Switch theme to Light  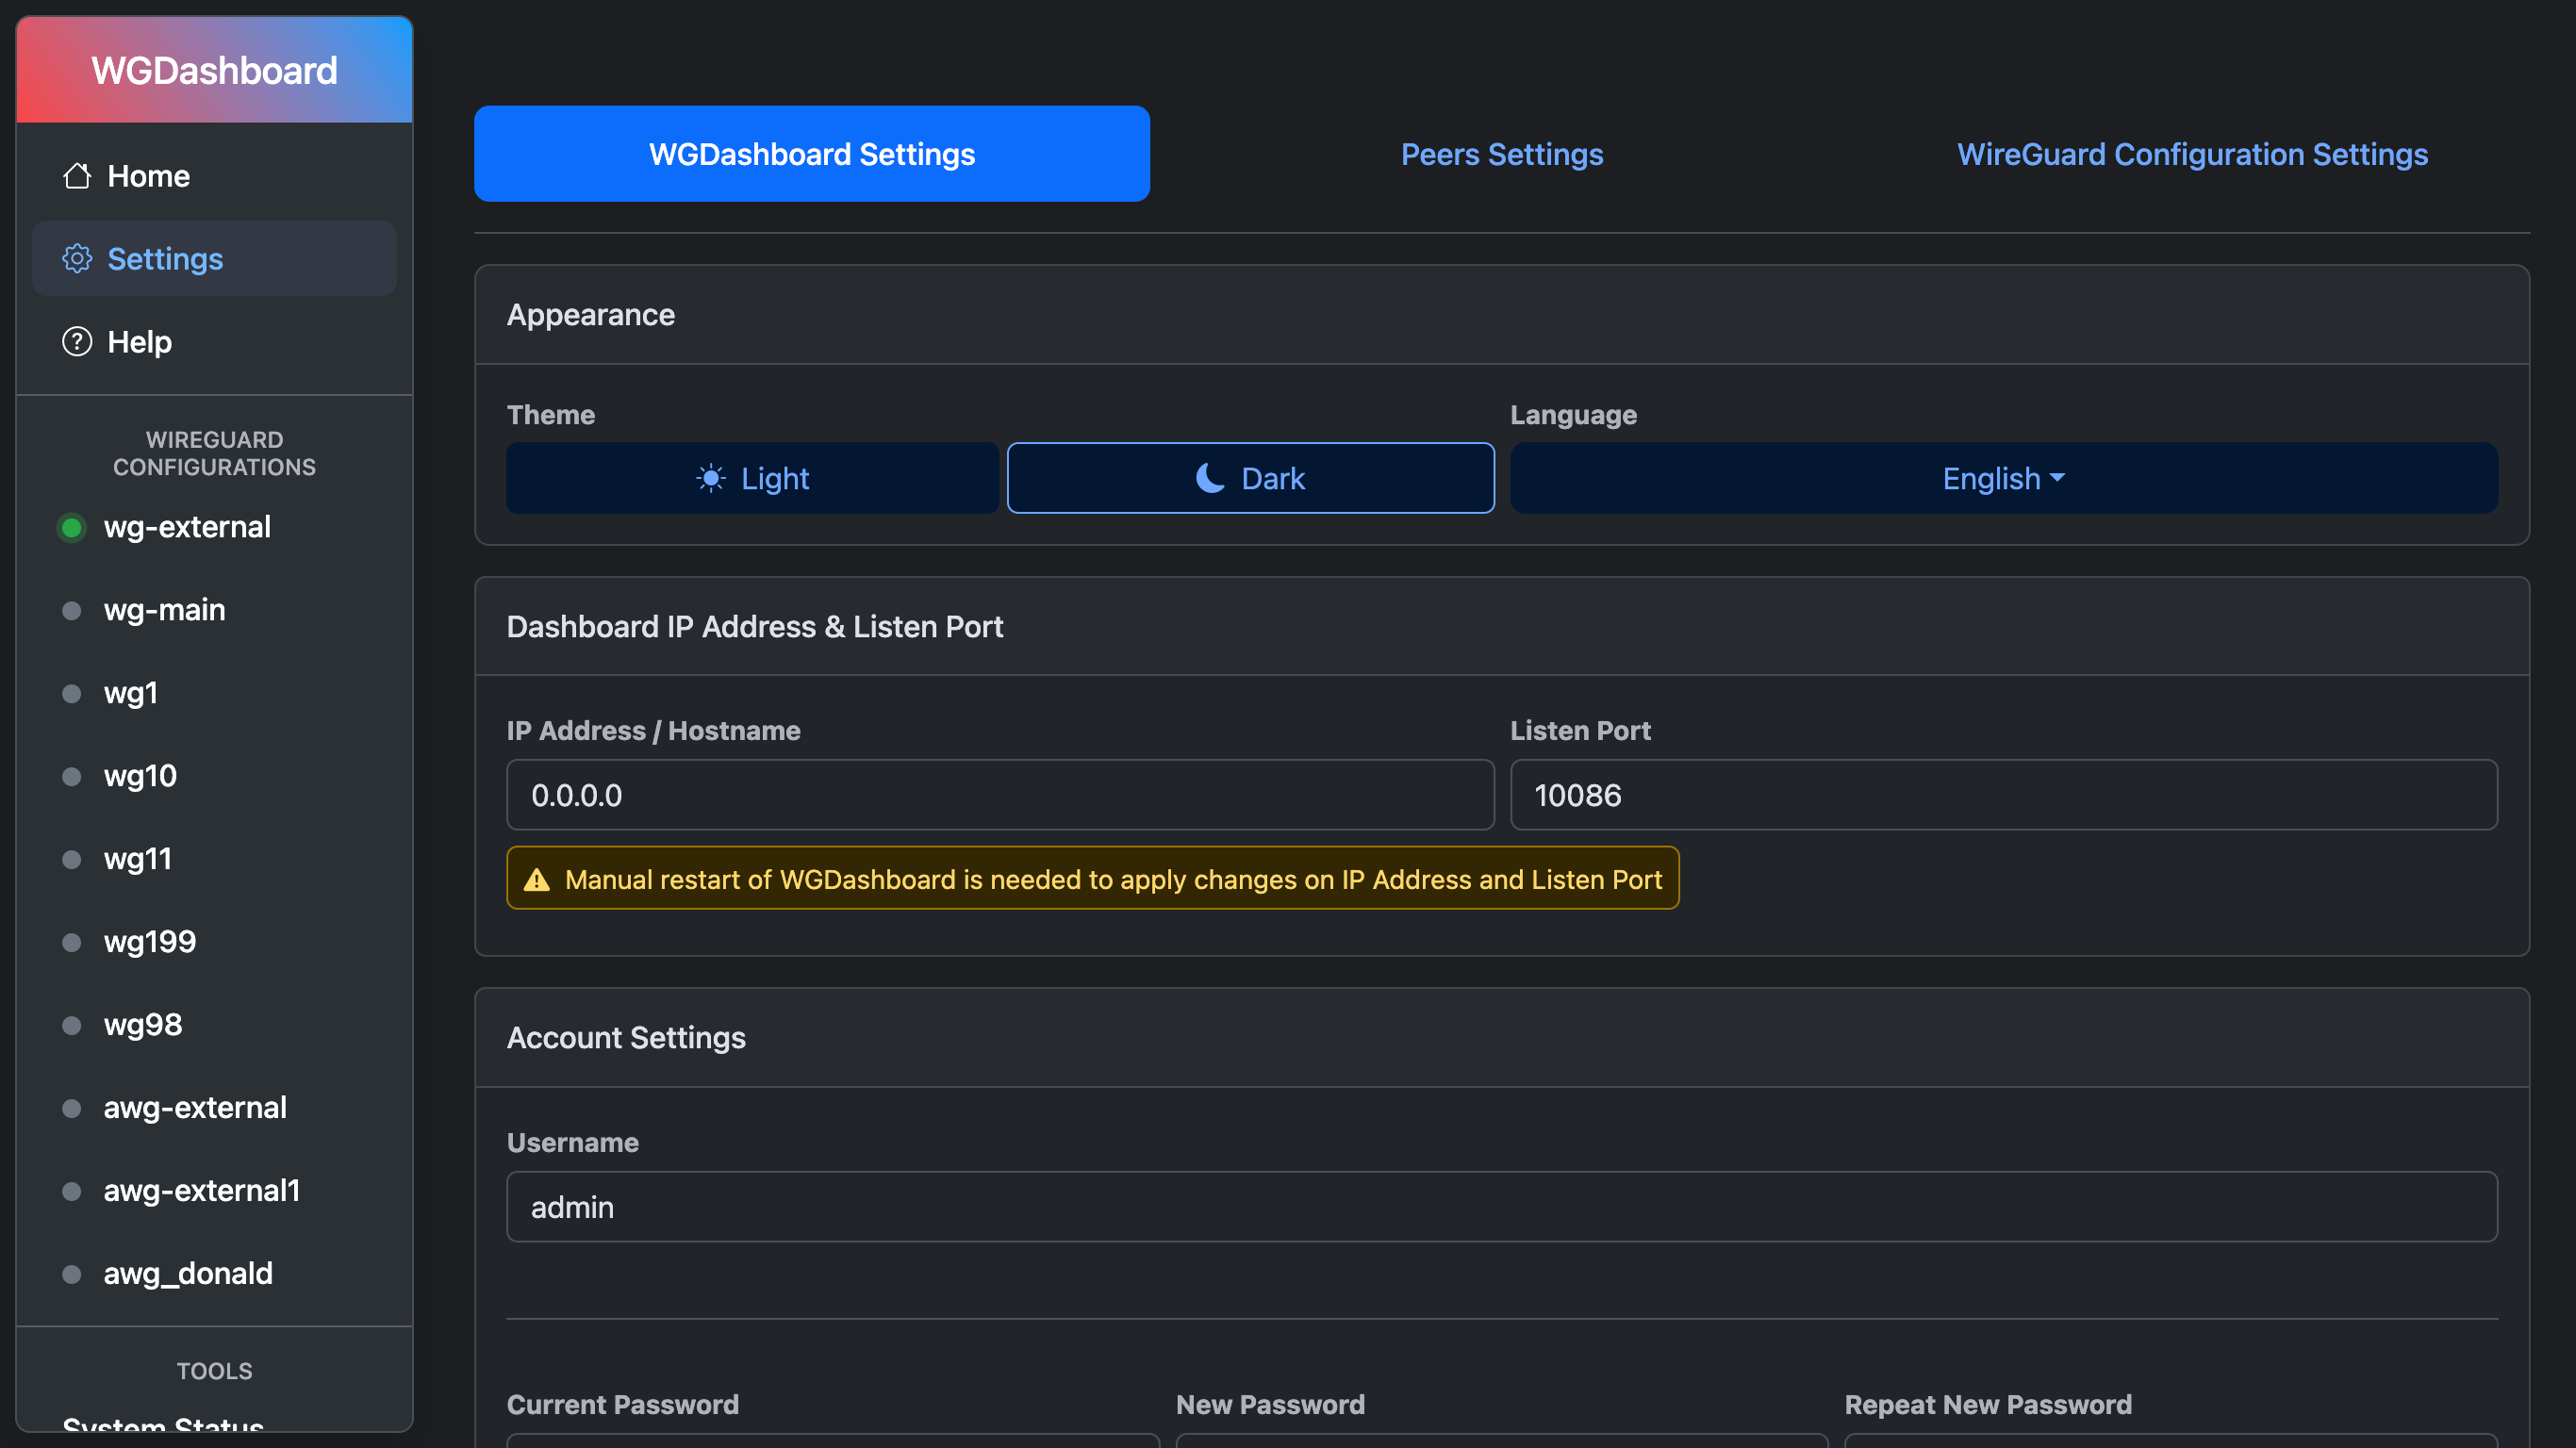pos(753,479)
